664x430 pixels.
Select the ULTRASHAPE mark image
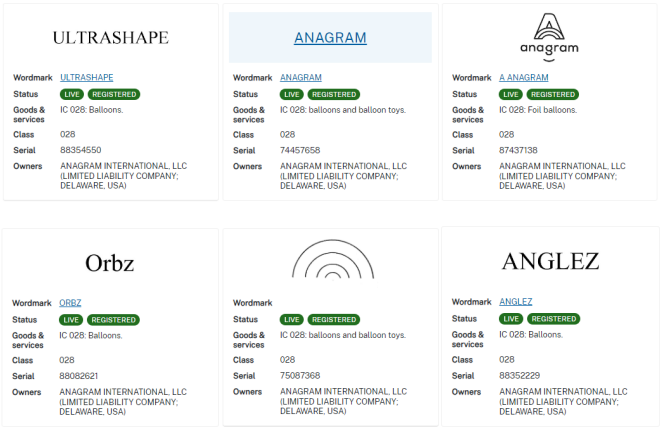tap(110, 38)
